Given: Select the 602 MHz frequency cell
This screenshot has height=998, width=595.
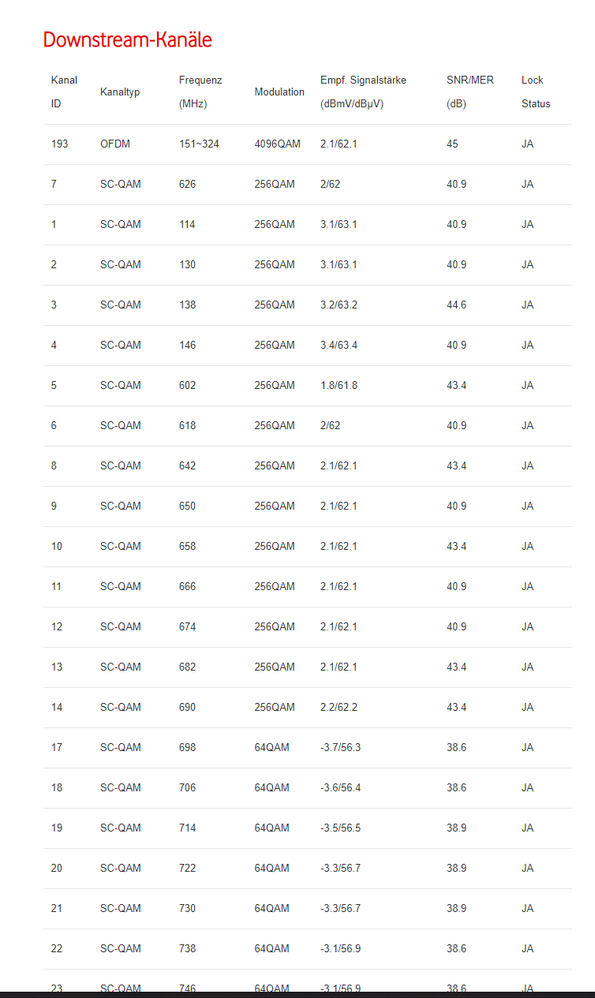Looking at the screenshot, I should 187,385.
